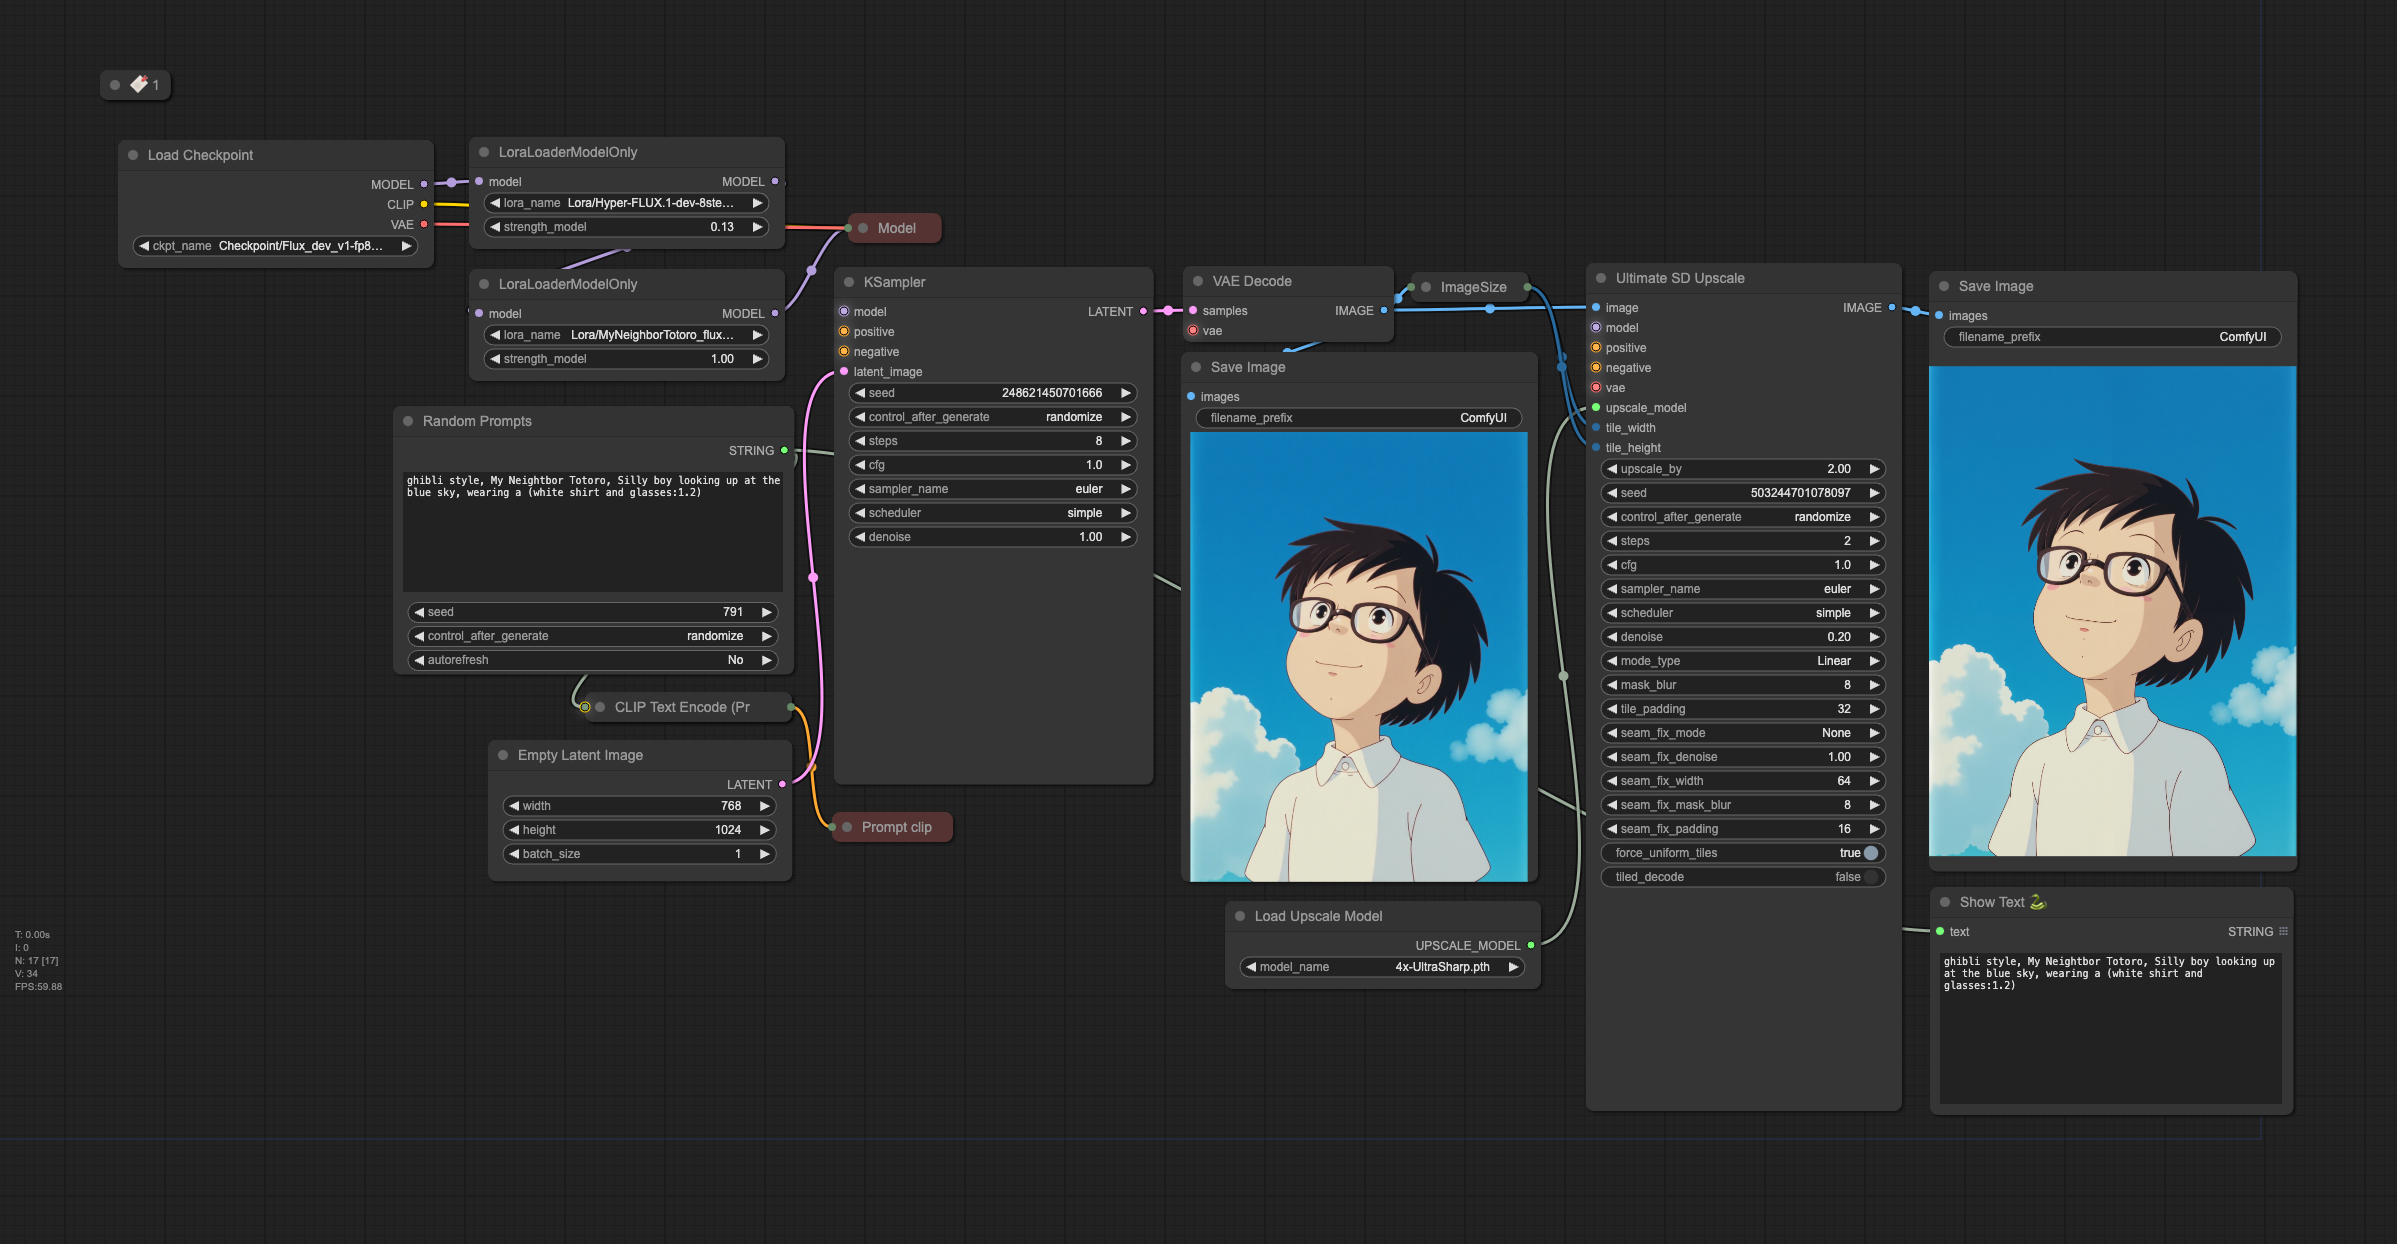Screen dimensions: 2397x1244
Task: Collapse the KSampler node via its dot
Action: pyautogui.click(x=849, y=282)
